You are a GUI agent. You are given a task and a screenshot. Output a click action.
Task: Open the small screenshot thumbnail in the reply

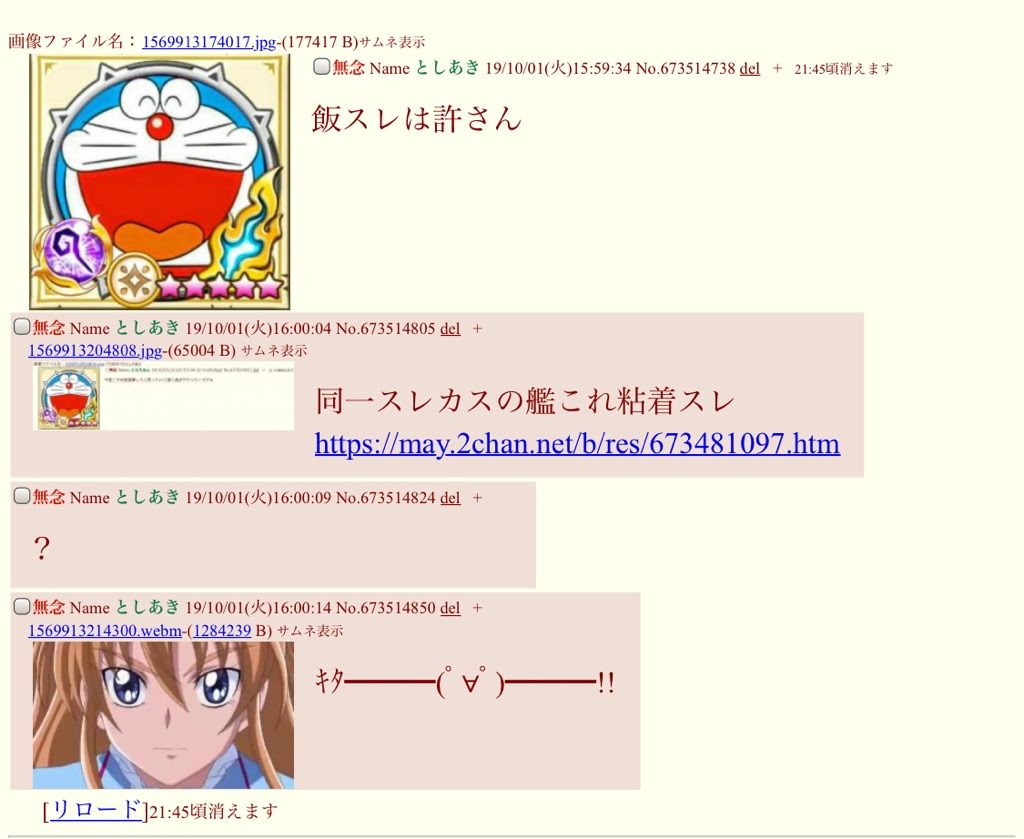pos(163,396)
